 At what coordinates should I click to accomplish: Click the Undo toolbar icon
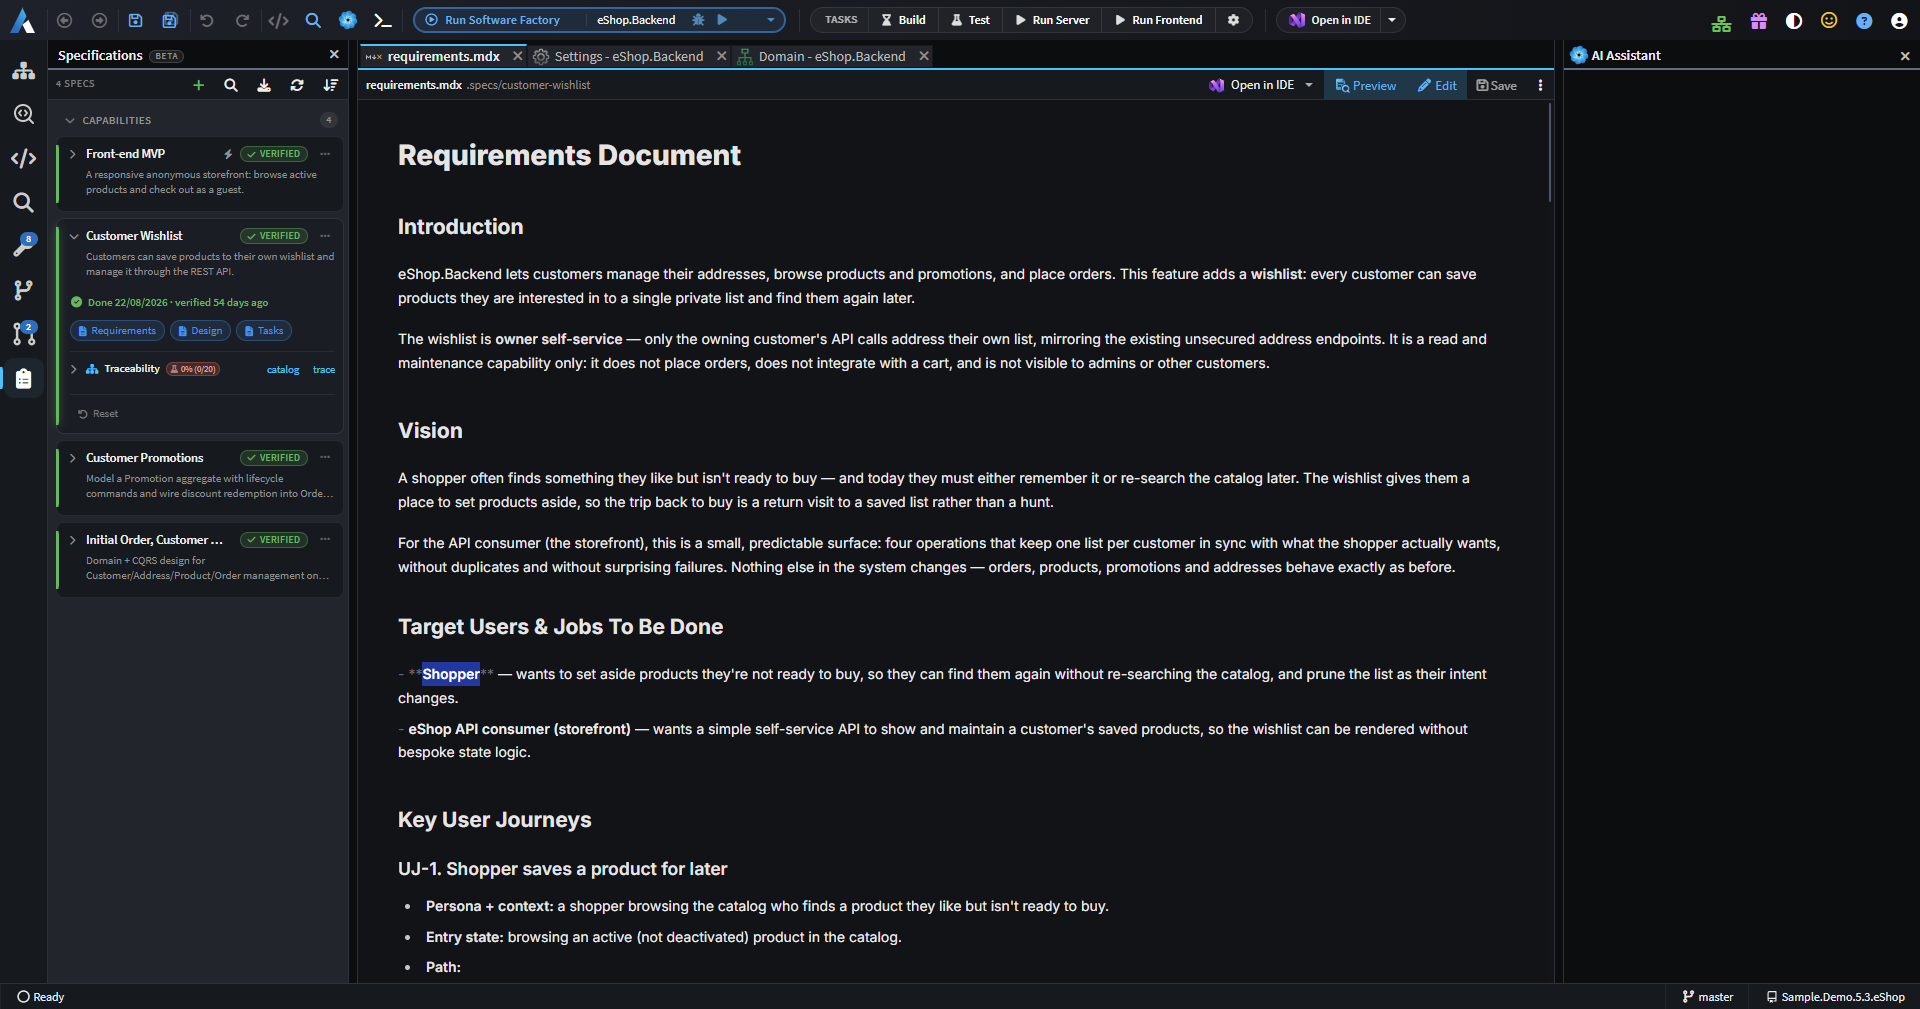pyautogui.click(x=206, y=20)
